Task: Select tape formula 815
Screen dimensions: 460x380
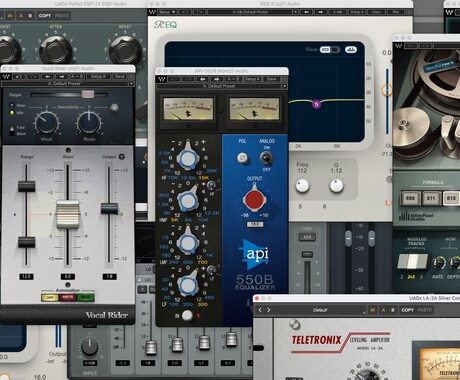Action: point(451,198)
